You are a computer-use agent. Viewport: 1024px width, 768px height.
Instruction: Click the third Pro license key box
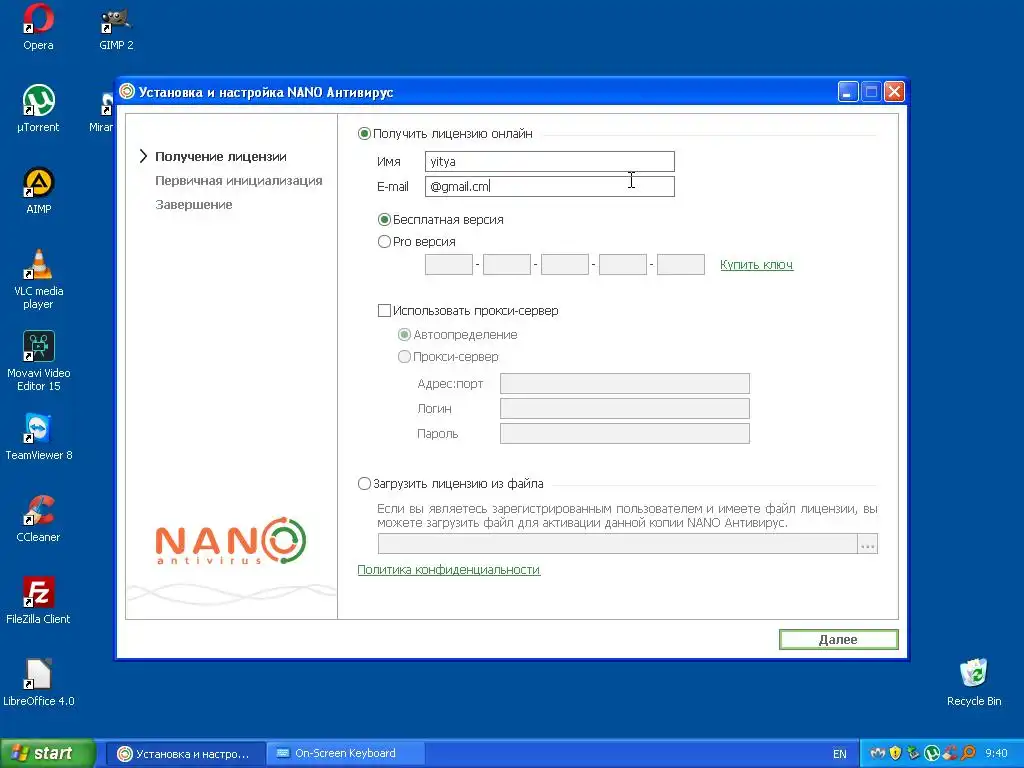pos(565,264)
